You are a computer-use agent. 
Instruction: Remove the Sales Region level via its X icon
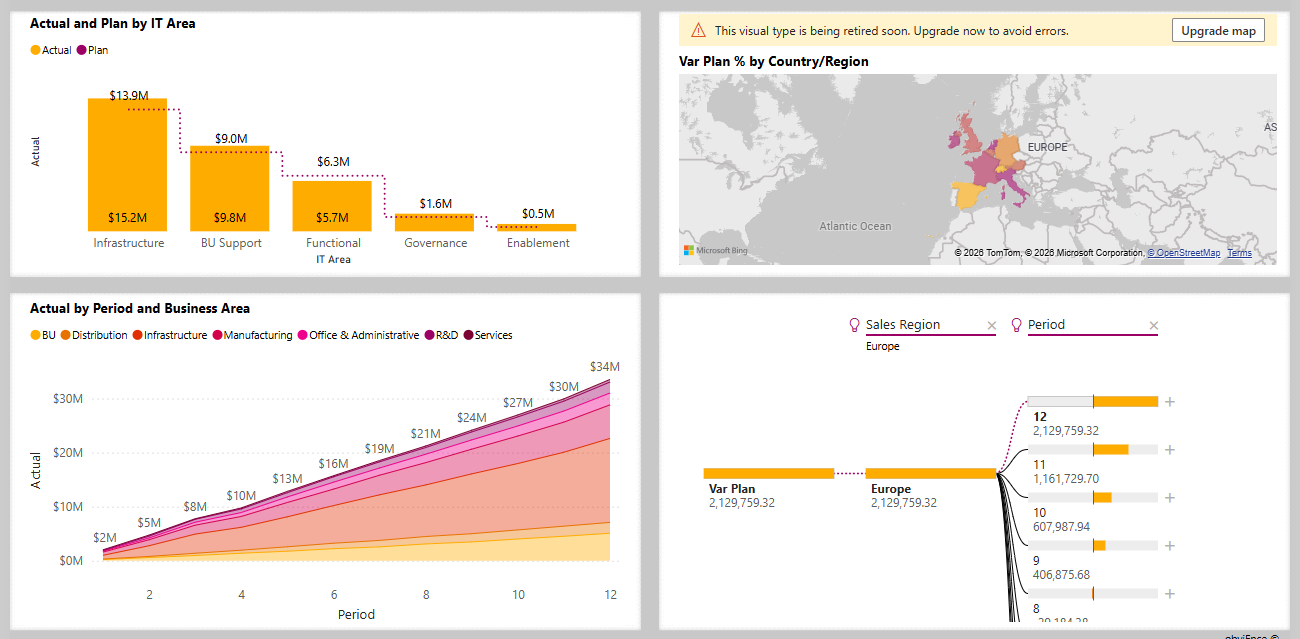point(991,324)
